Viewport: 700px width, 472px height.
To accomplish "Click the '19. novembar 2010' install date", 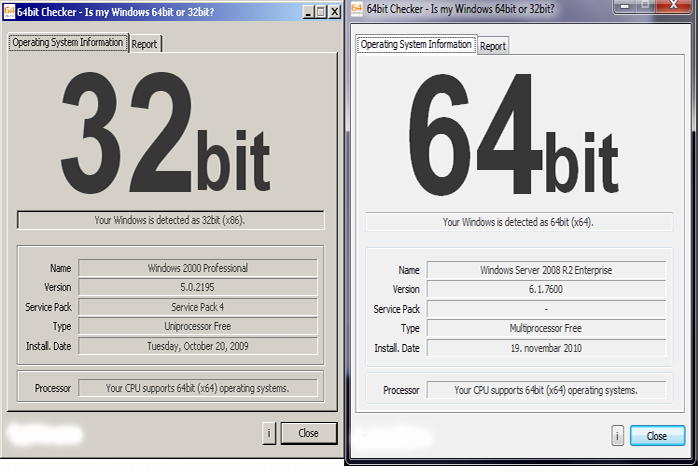I will click(x=546, y=348).
